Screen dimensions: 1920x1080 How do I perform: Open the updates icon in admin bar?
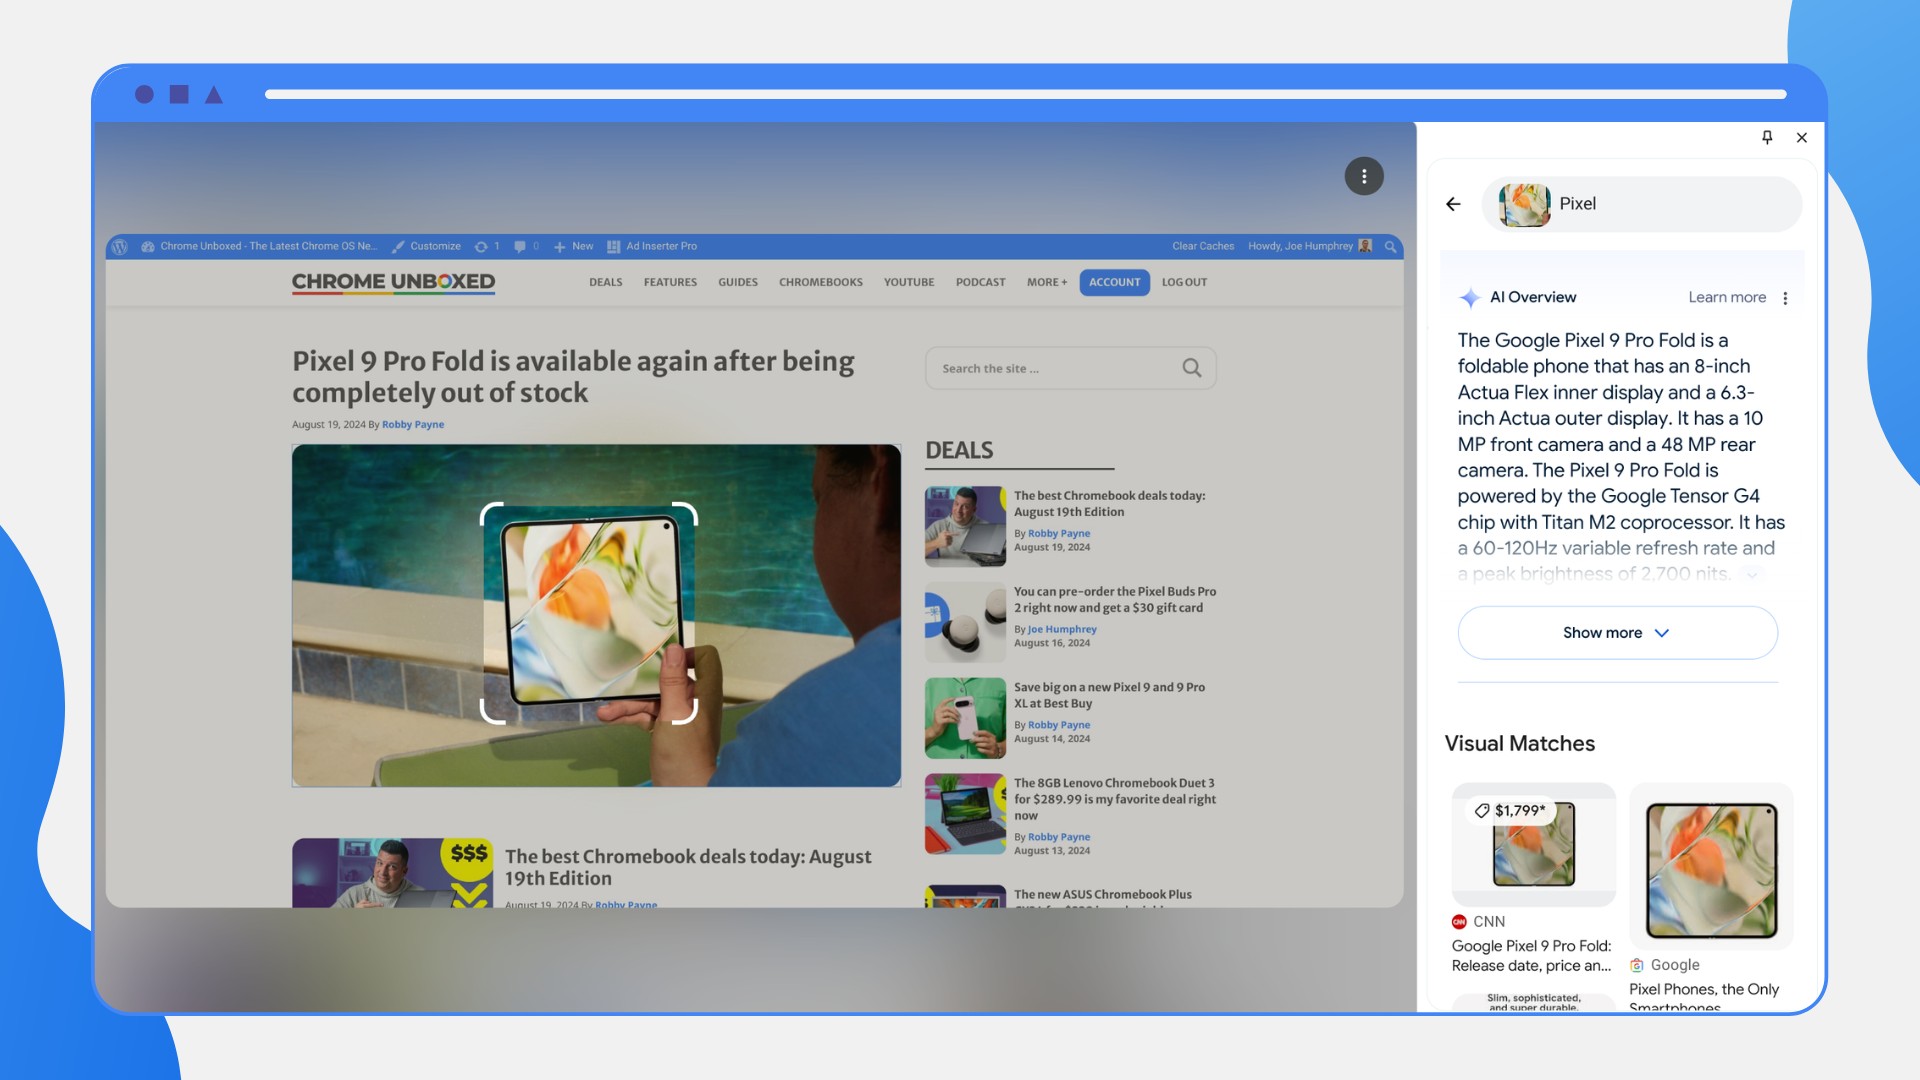pos(486,246)
